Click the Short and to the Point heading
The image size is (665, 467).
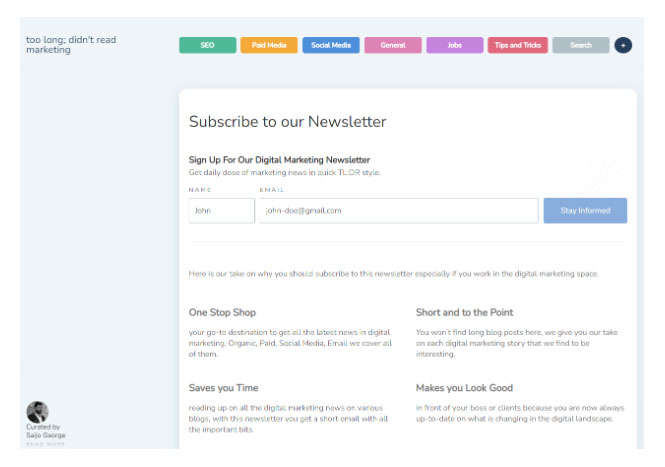point(464,313)
